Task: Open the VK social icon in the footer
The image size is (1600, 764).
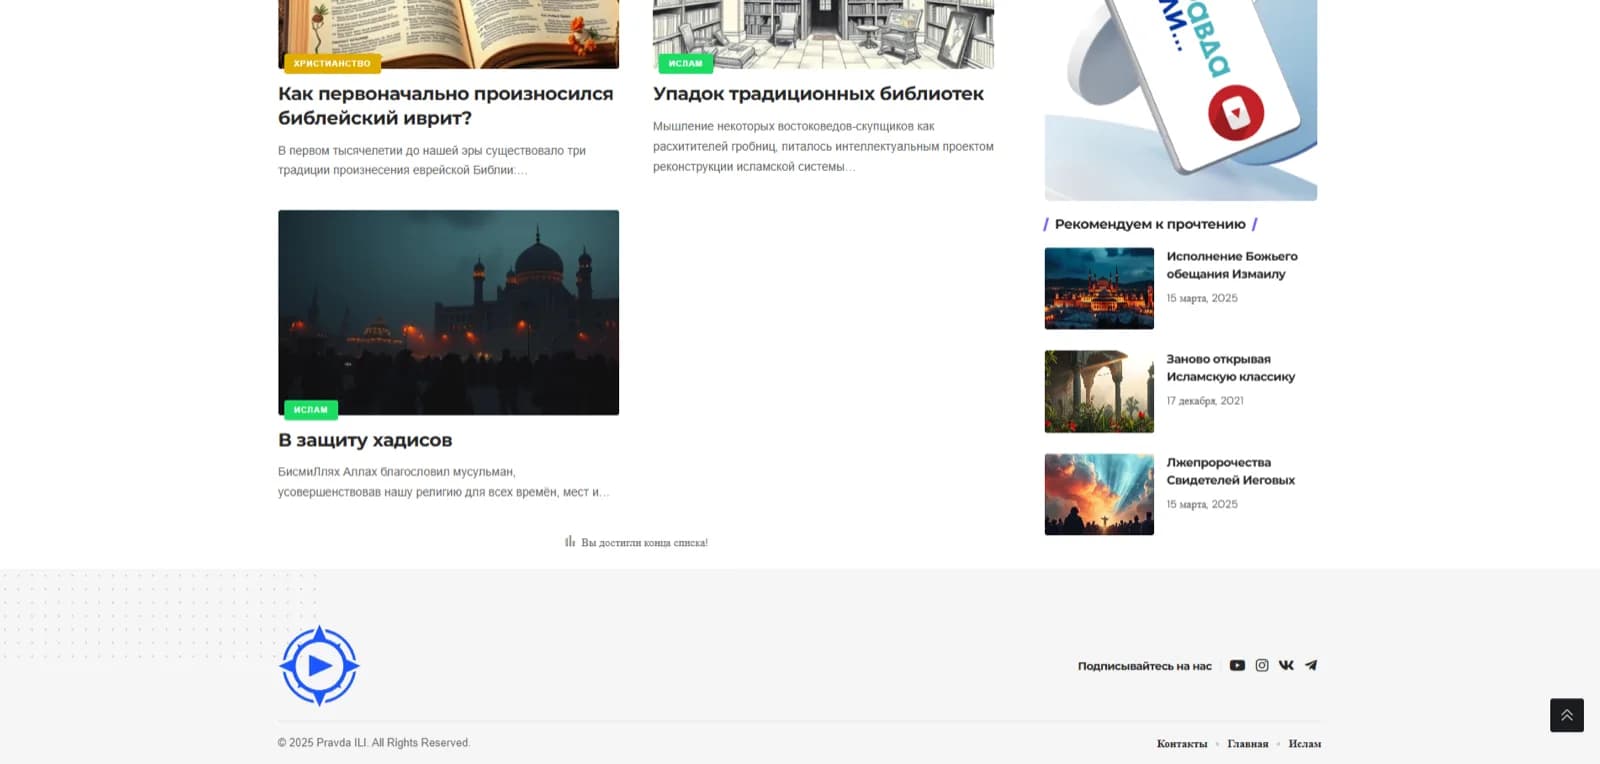Action: pos(1286,665)
